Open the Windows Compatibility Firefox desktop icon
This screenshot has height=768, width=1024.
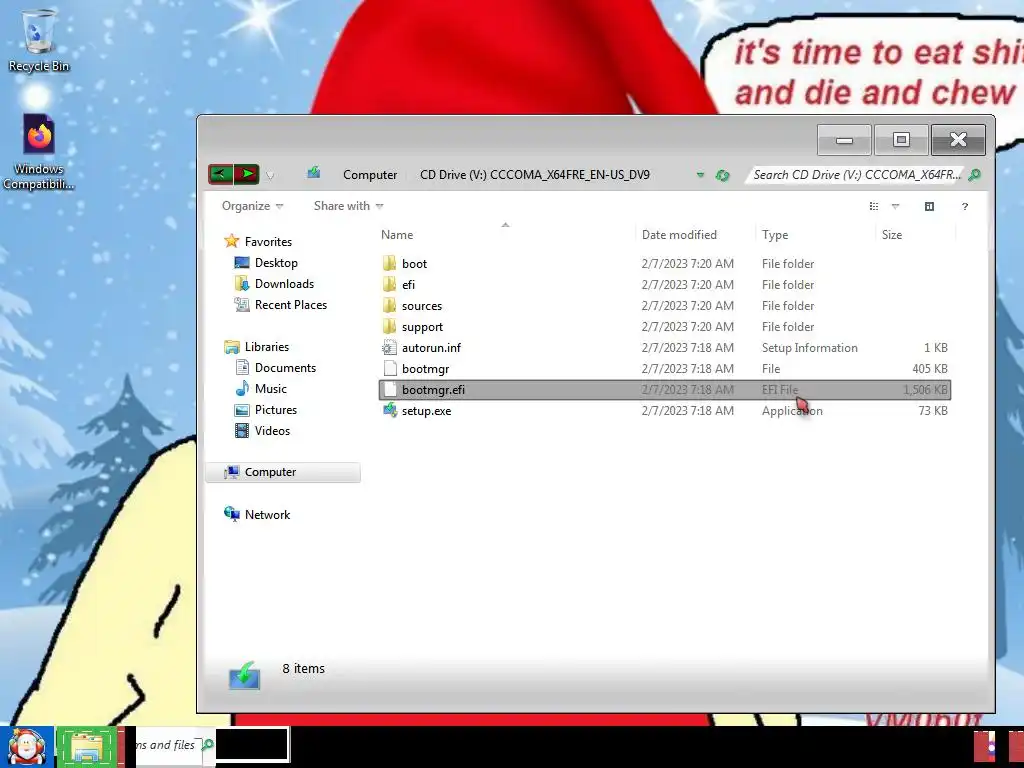click(39, 152)
